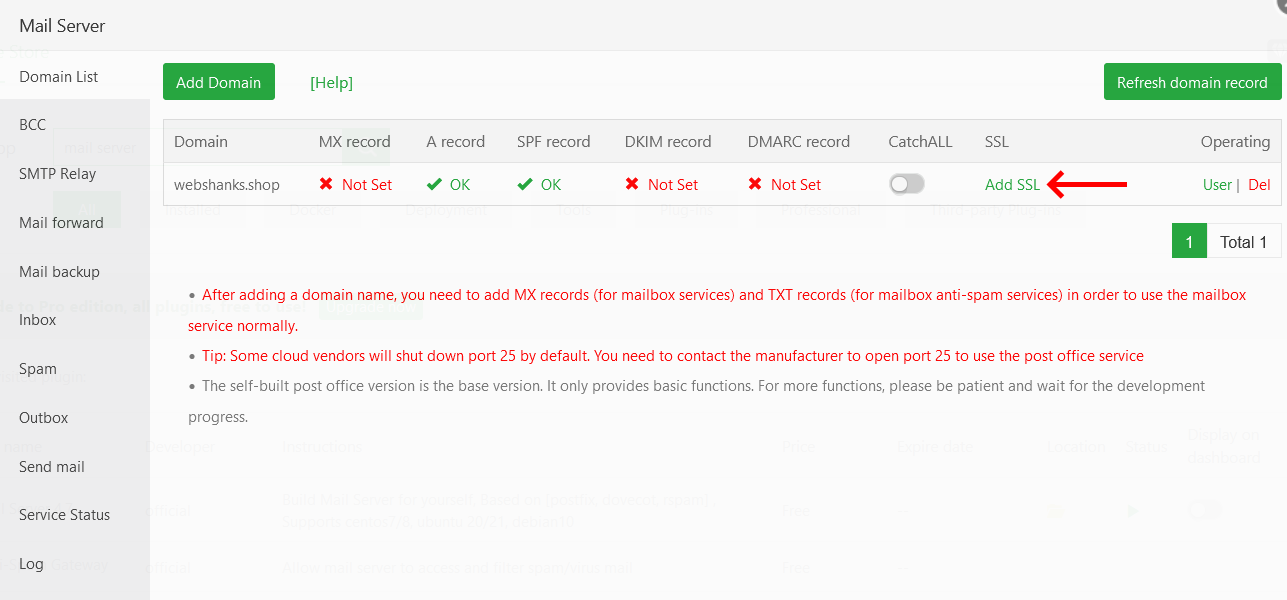
Task: Click the SSL column header
Action: coord(997,142)
